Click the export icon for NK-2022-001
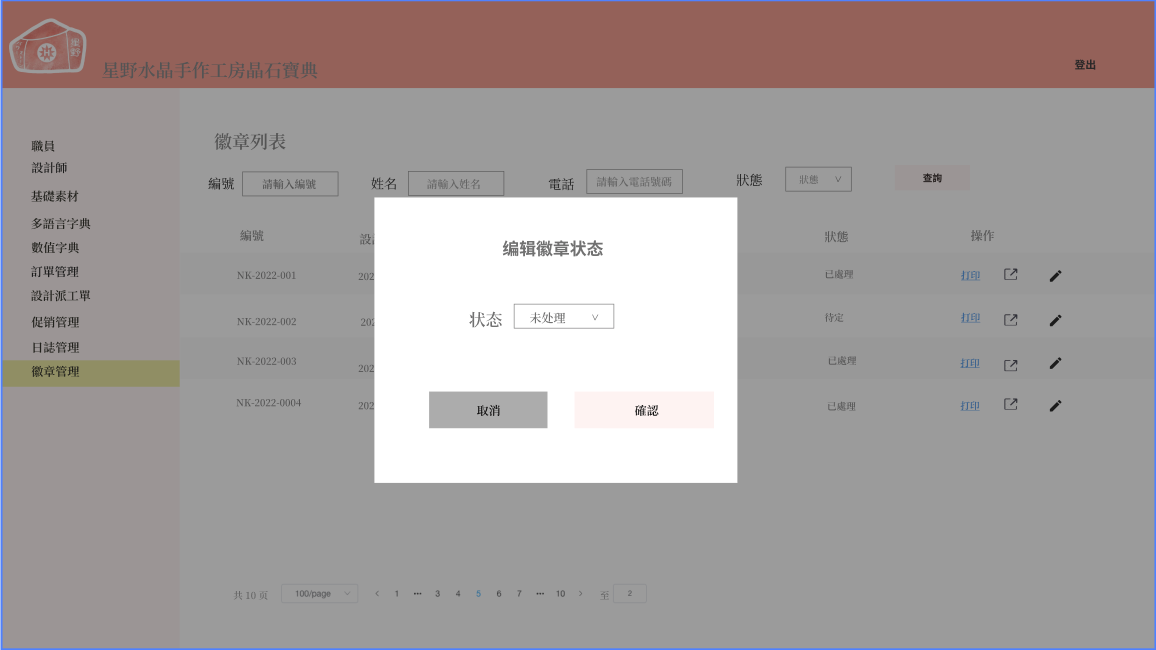 [x=1011, y=275]
